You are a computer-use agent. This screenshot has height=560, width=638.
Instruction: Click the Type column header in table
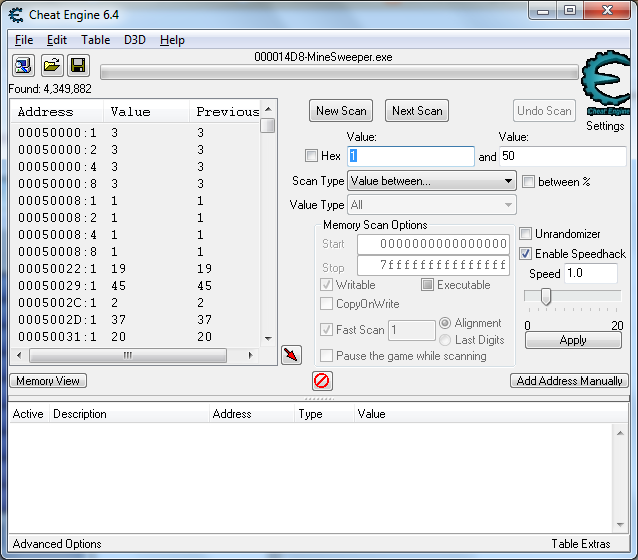click(324, 414)
